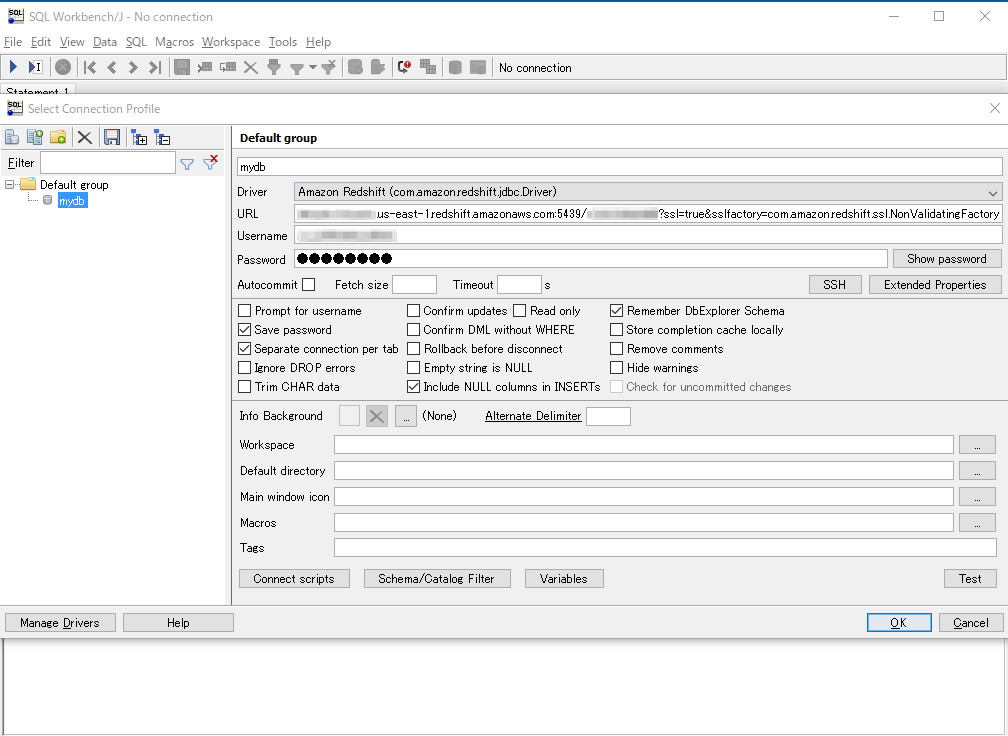This screenshot has height=736, width=1008.
Task: Check the Rollback before disconnect option
Action: click(414, 348)
